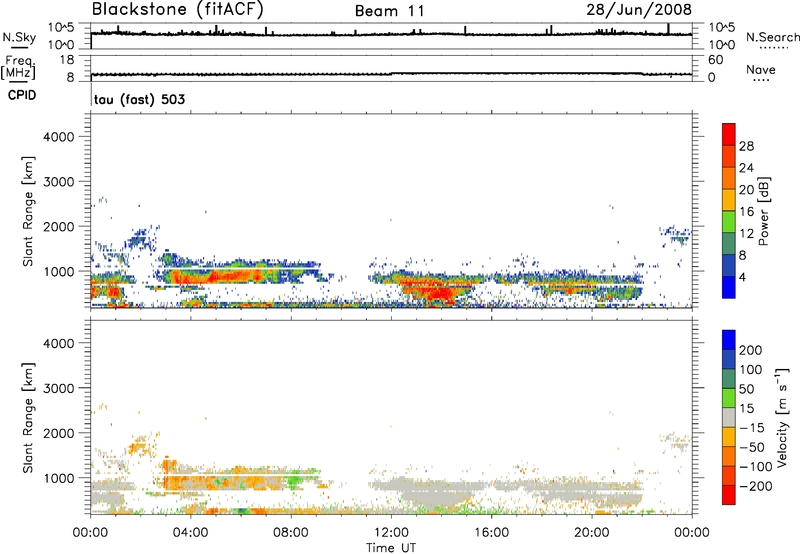The height and width of the screenshot is (554, 800).
Task: Click '4000' on the power panel range axis
Action: pos(59,137)
